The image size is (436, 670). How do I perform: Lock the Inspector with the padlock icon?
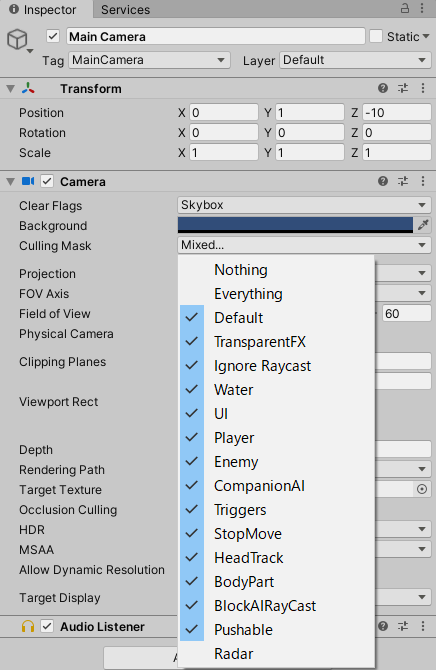tap(404, 8)
